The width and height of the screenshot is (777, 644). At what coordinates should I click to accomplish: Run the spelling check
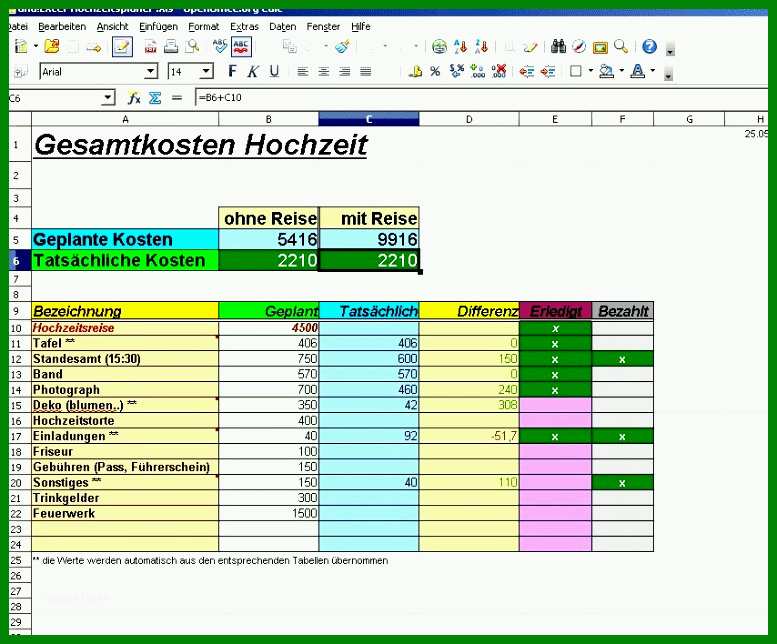point(220,47)
